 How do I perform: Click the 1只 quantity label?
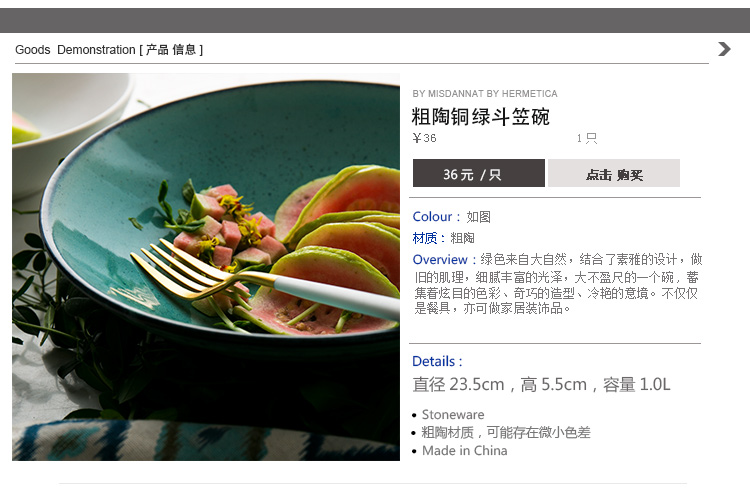click(586, 139)
